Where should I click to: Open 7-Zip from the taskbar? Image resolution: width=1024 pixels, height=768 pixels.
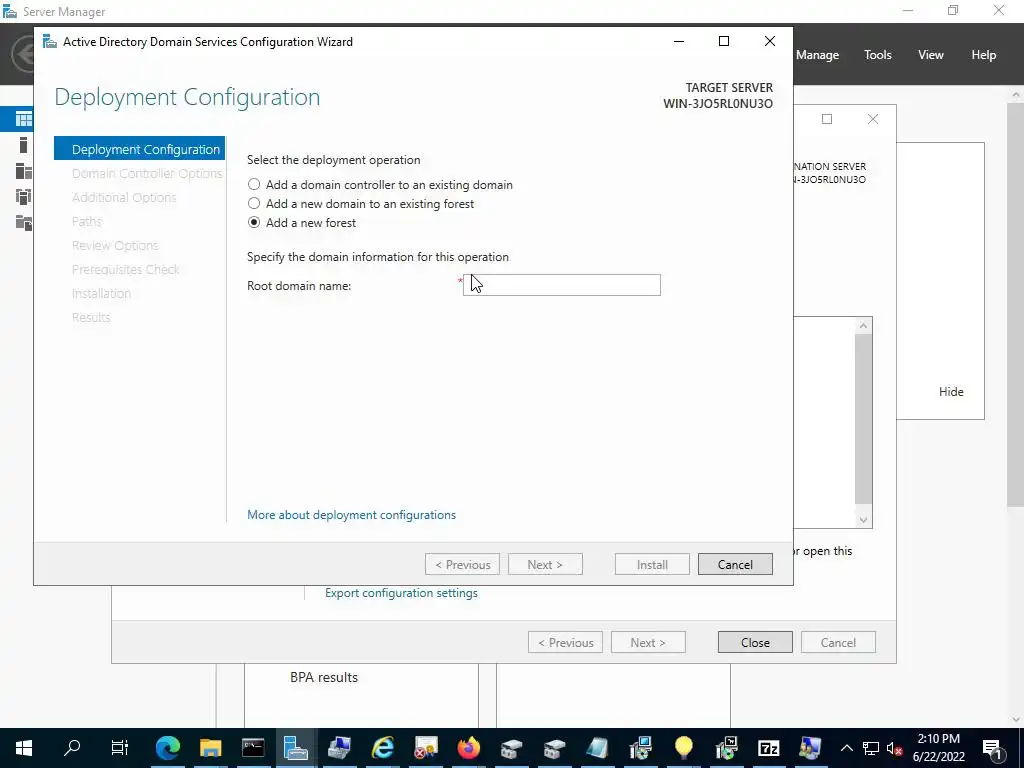[x=769, y=748]
